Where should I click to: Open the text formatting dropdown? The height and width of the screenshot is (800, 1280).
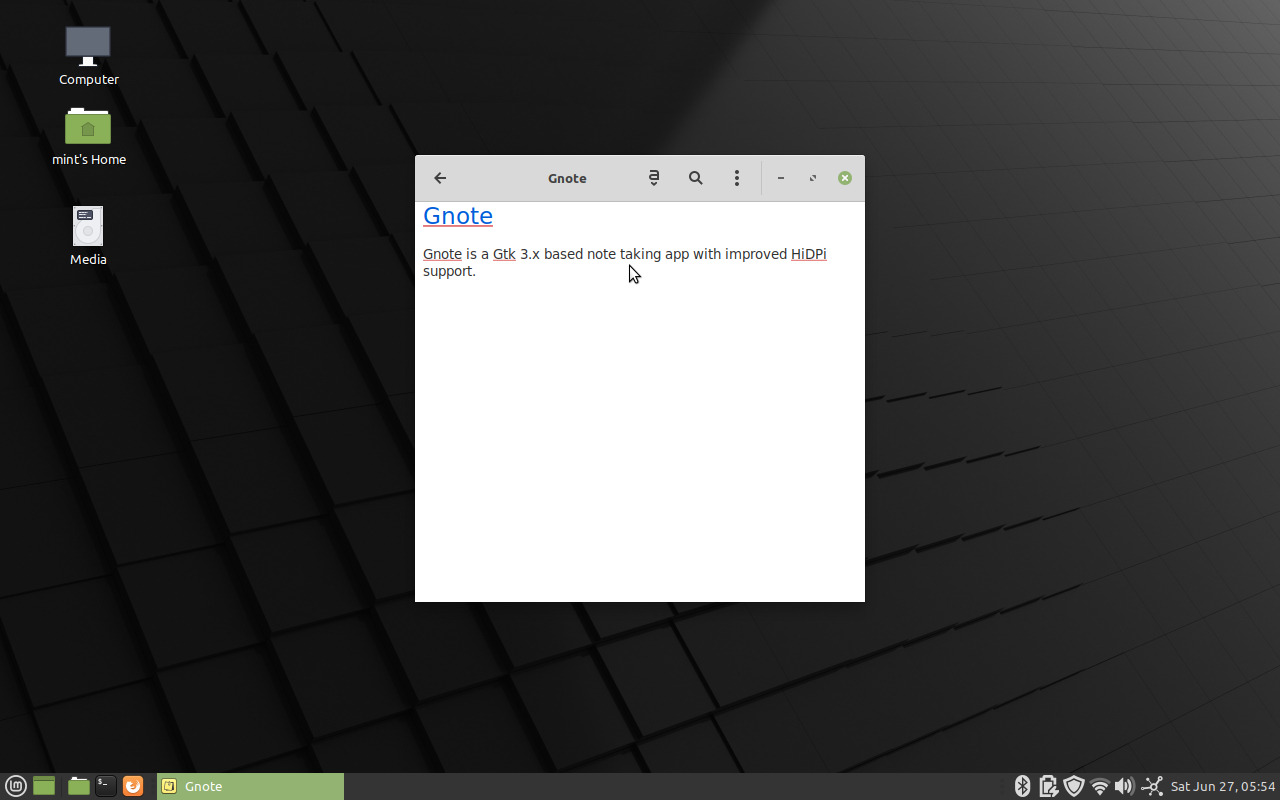tap(654, 178)
